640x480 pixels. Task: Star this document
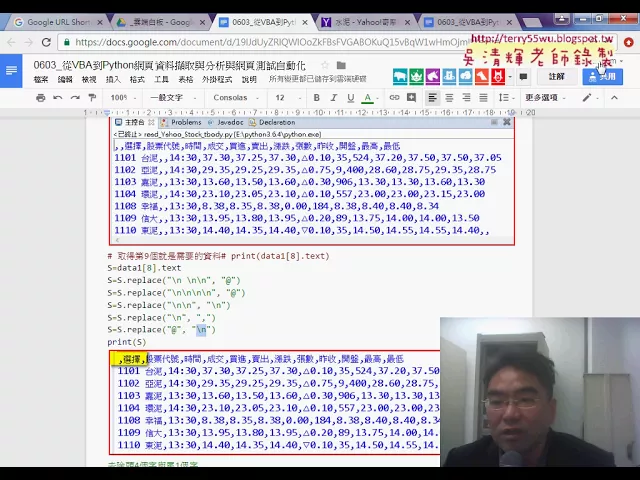click(x=325, y=65)
